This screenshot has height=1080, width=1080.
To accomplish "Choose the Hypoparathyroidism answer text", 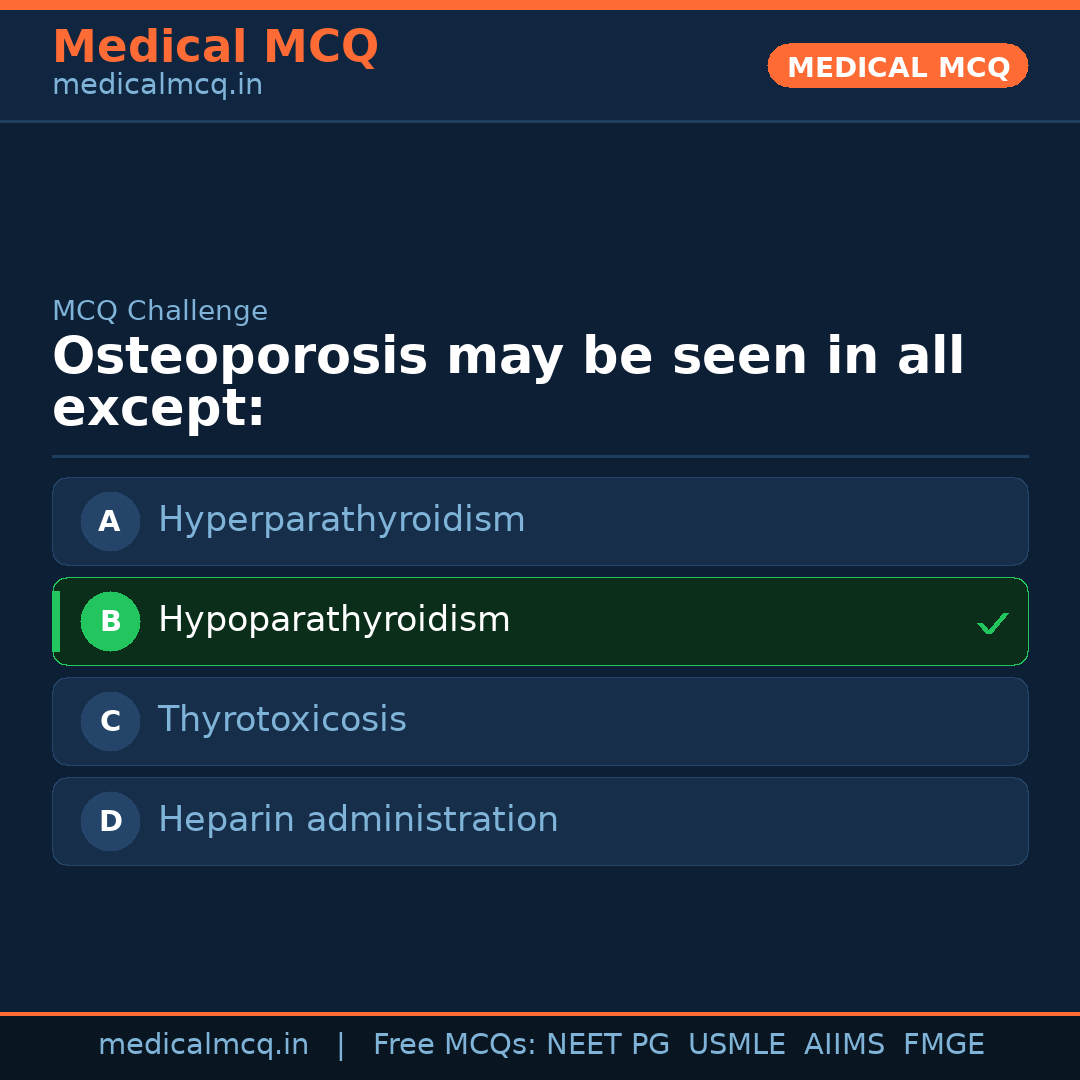I will click(x=334, y=620).
